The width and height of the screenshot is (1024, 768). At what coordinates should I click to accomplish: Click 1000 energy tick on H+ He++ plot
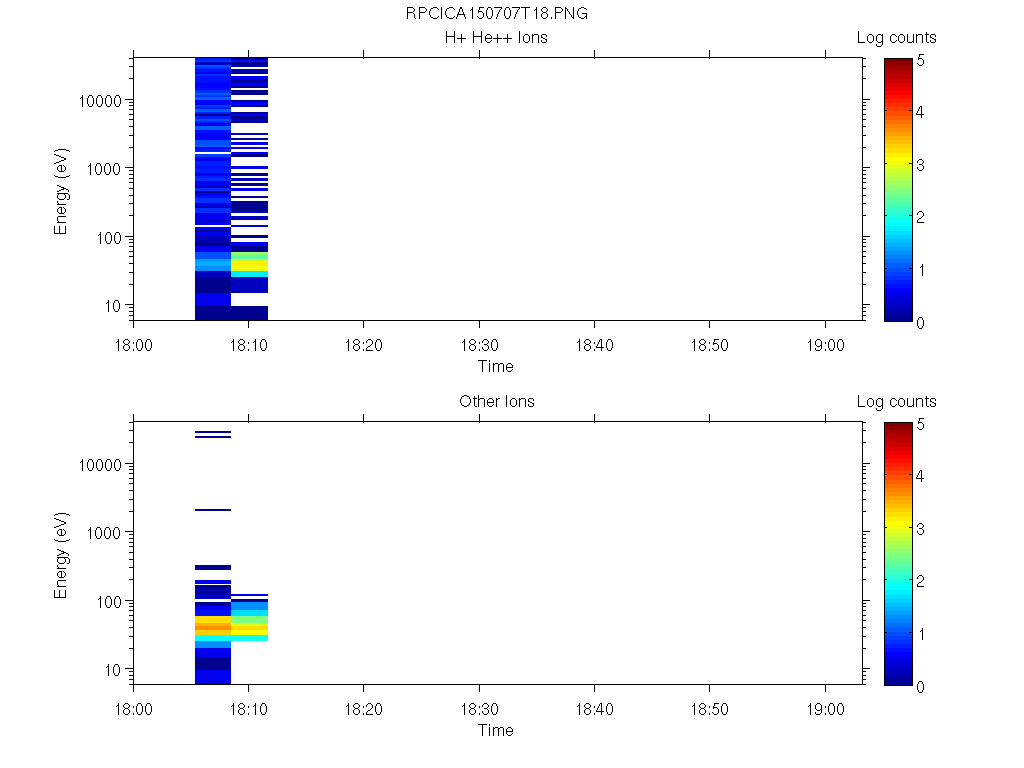point(104,169)
